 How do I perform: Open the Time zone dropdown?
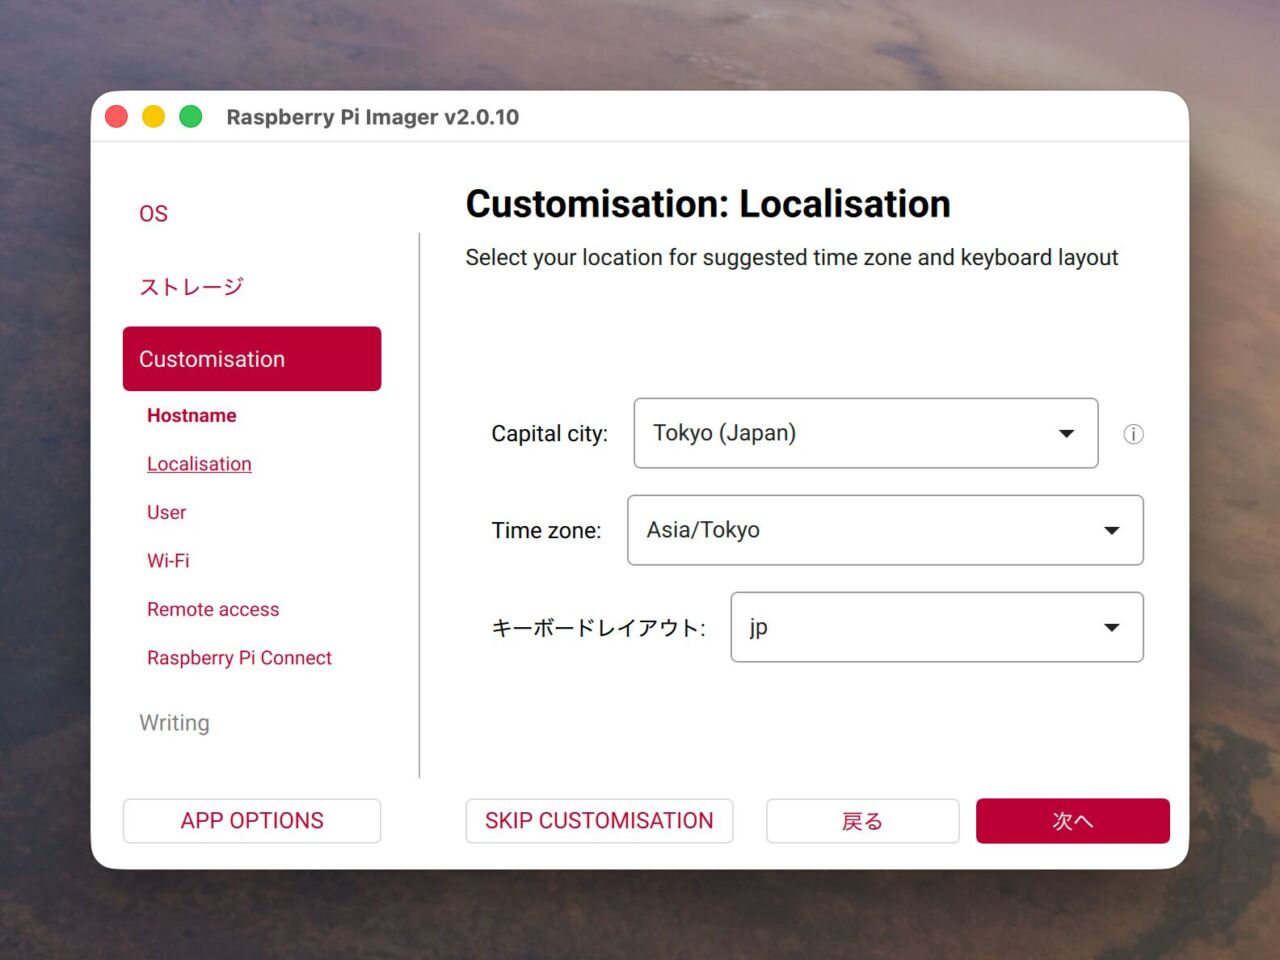coord(885,530)
